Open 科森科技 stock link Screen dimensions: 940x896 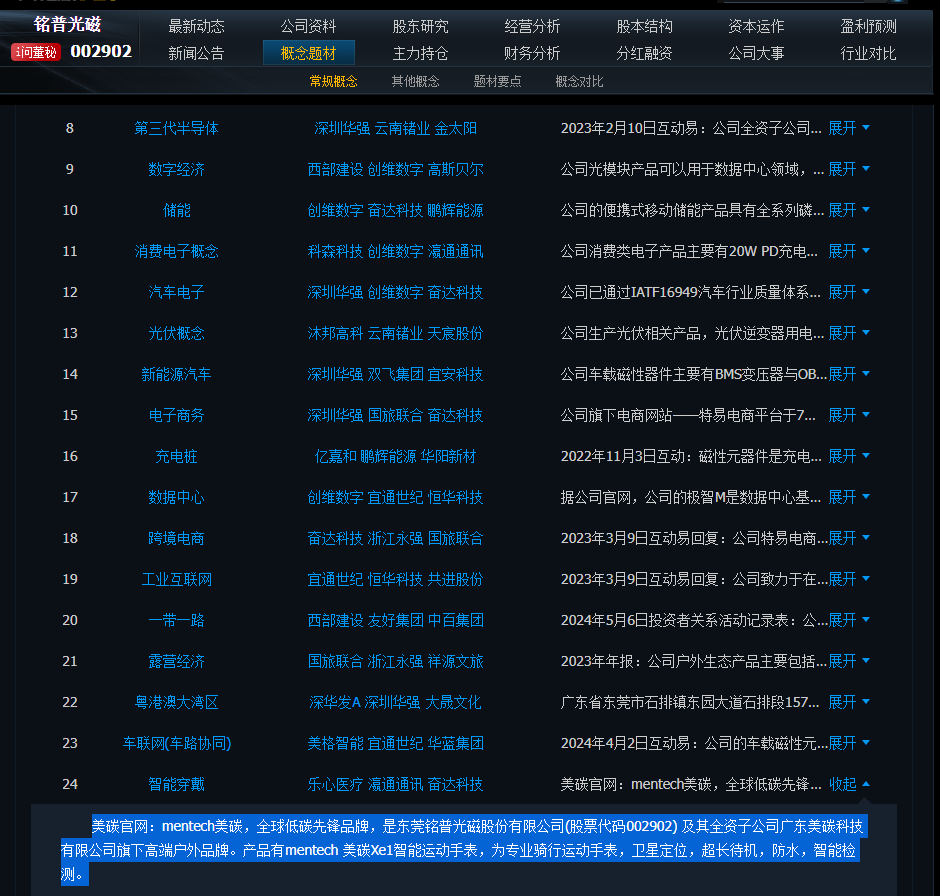335,251
